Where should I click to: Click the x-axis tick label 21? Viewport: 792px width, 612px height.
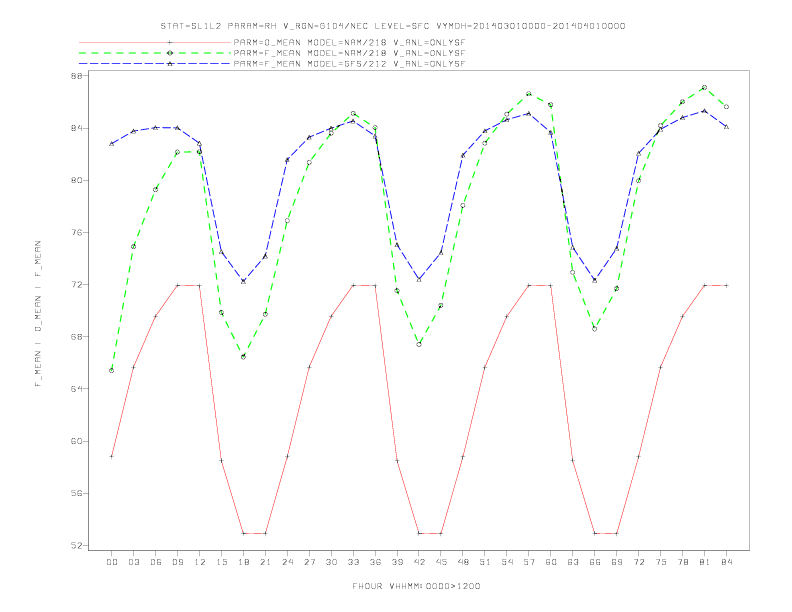(265, 562)
